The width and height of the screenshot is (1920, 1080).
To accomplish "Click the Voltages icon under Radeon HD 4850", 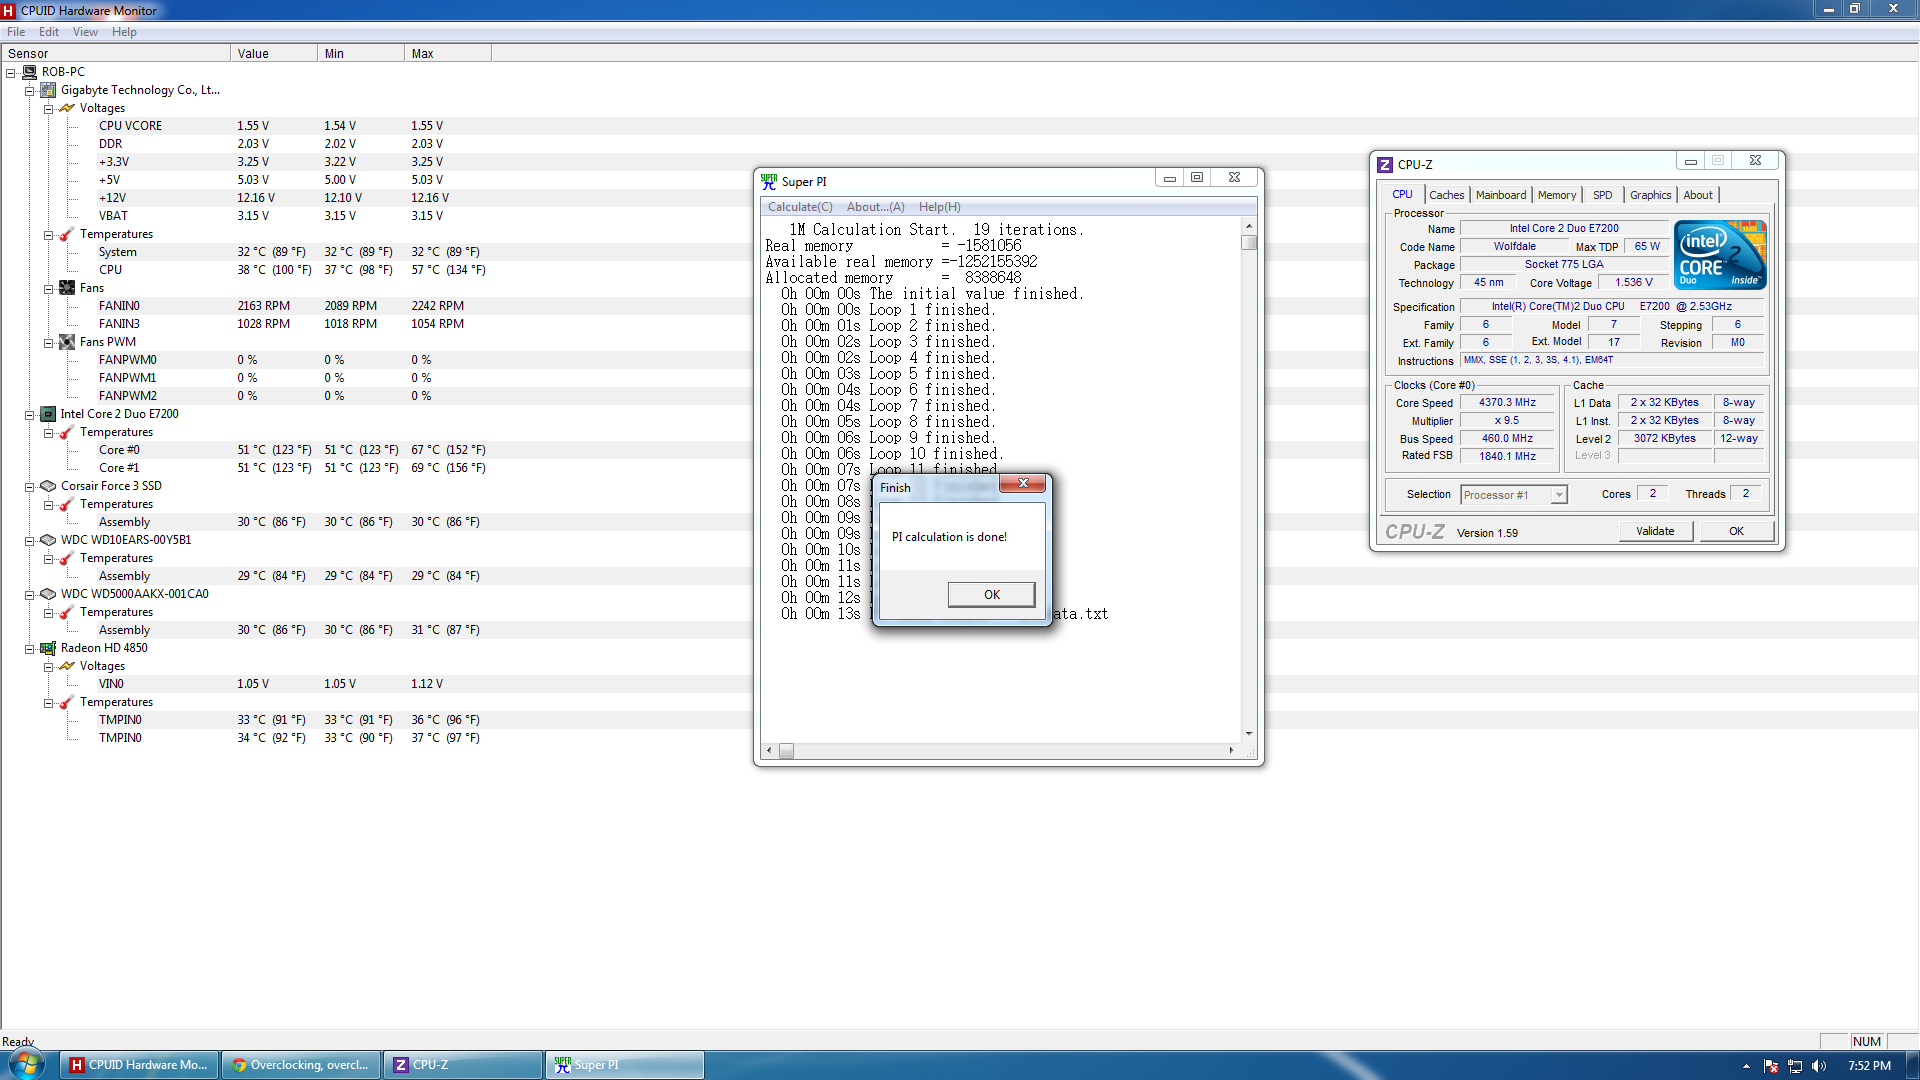I will click(x=67, y=666).
